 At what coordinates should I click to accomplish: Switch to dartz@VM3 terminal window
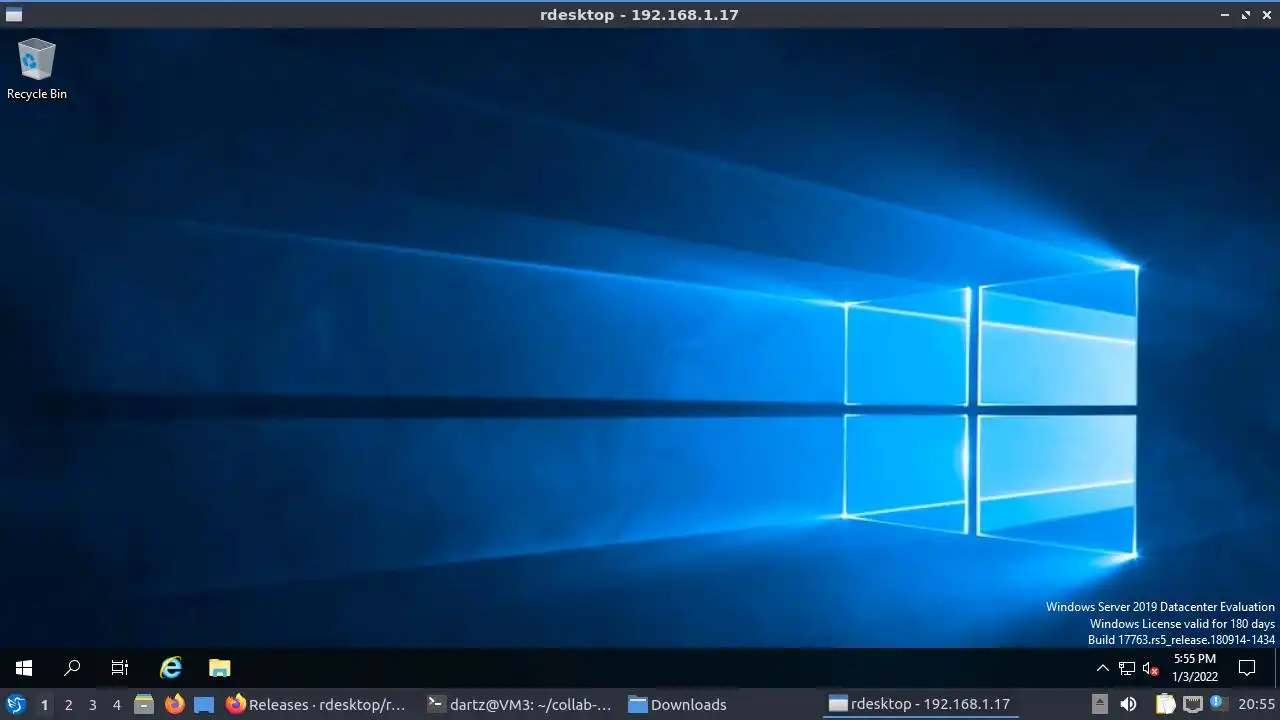click(520, 704)
